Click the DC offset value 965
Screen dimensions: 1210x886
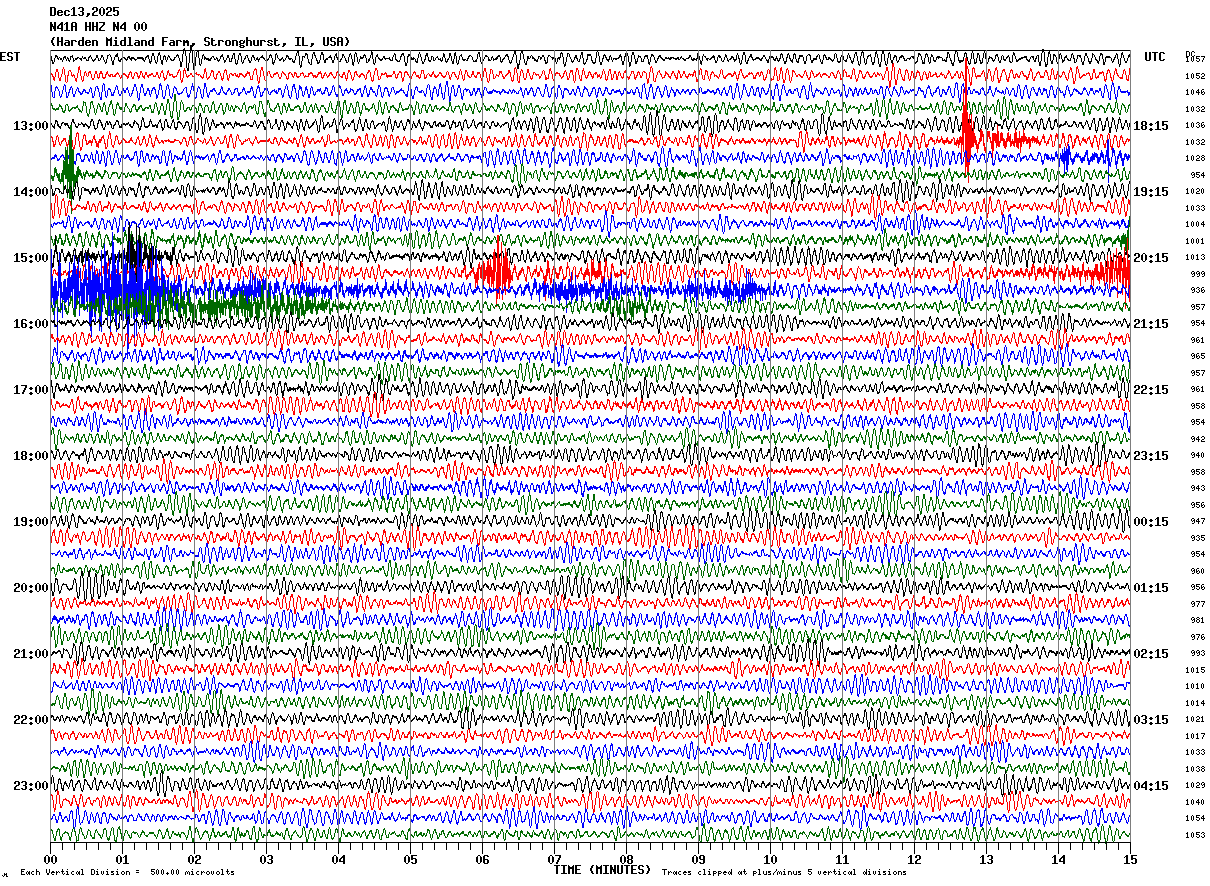pyautogui.click(x=1197, y=356)
